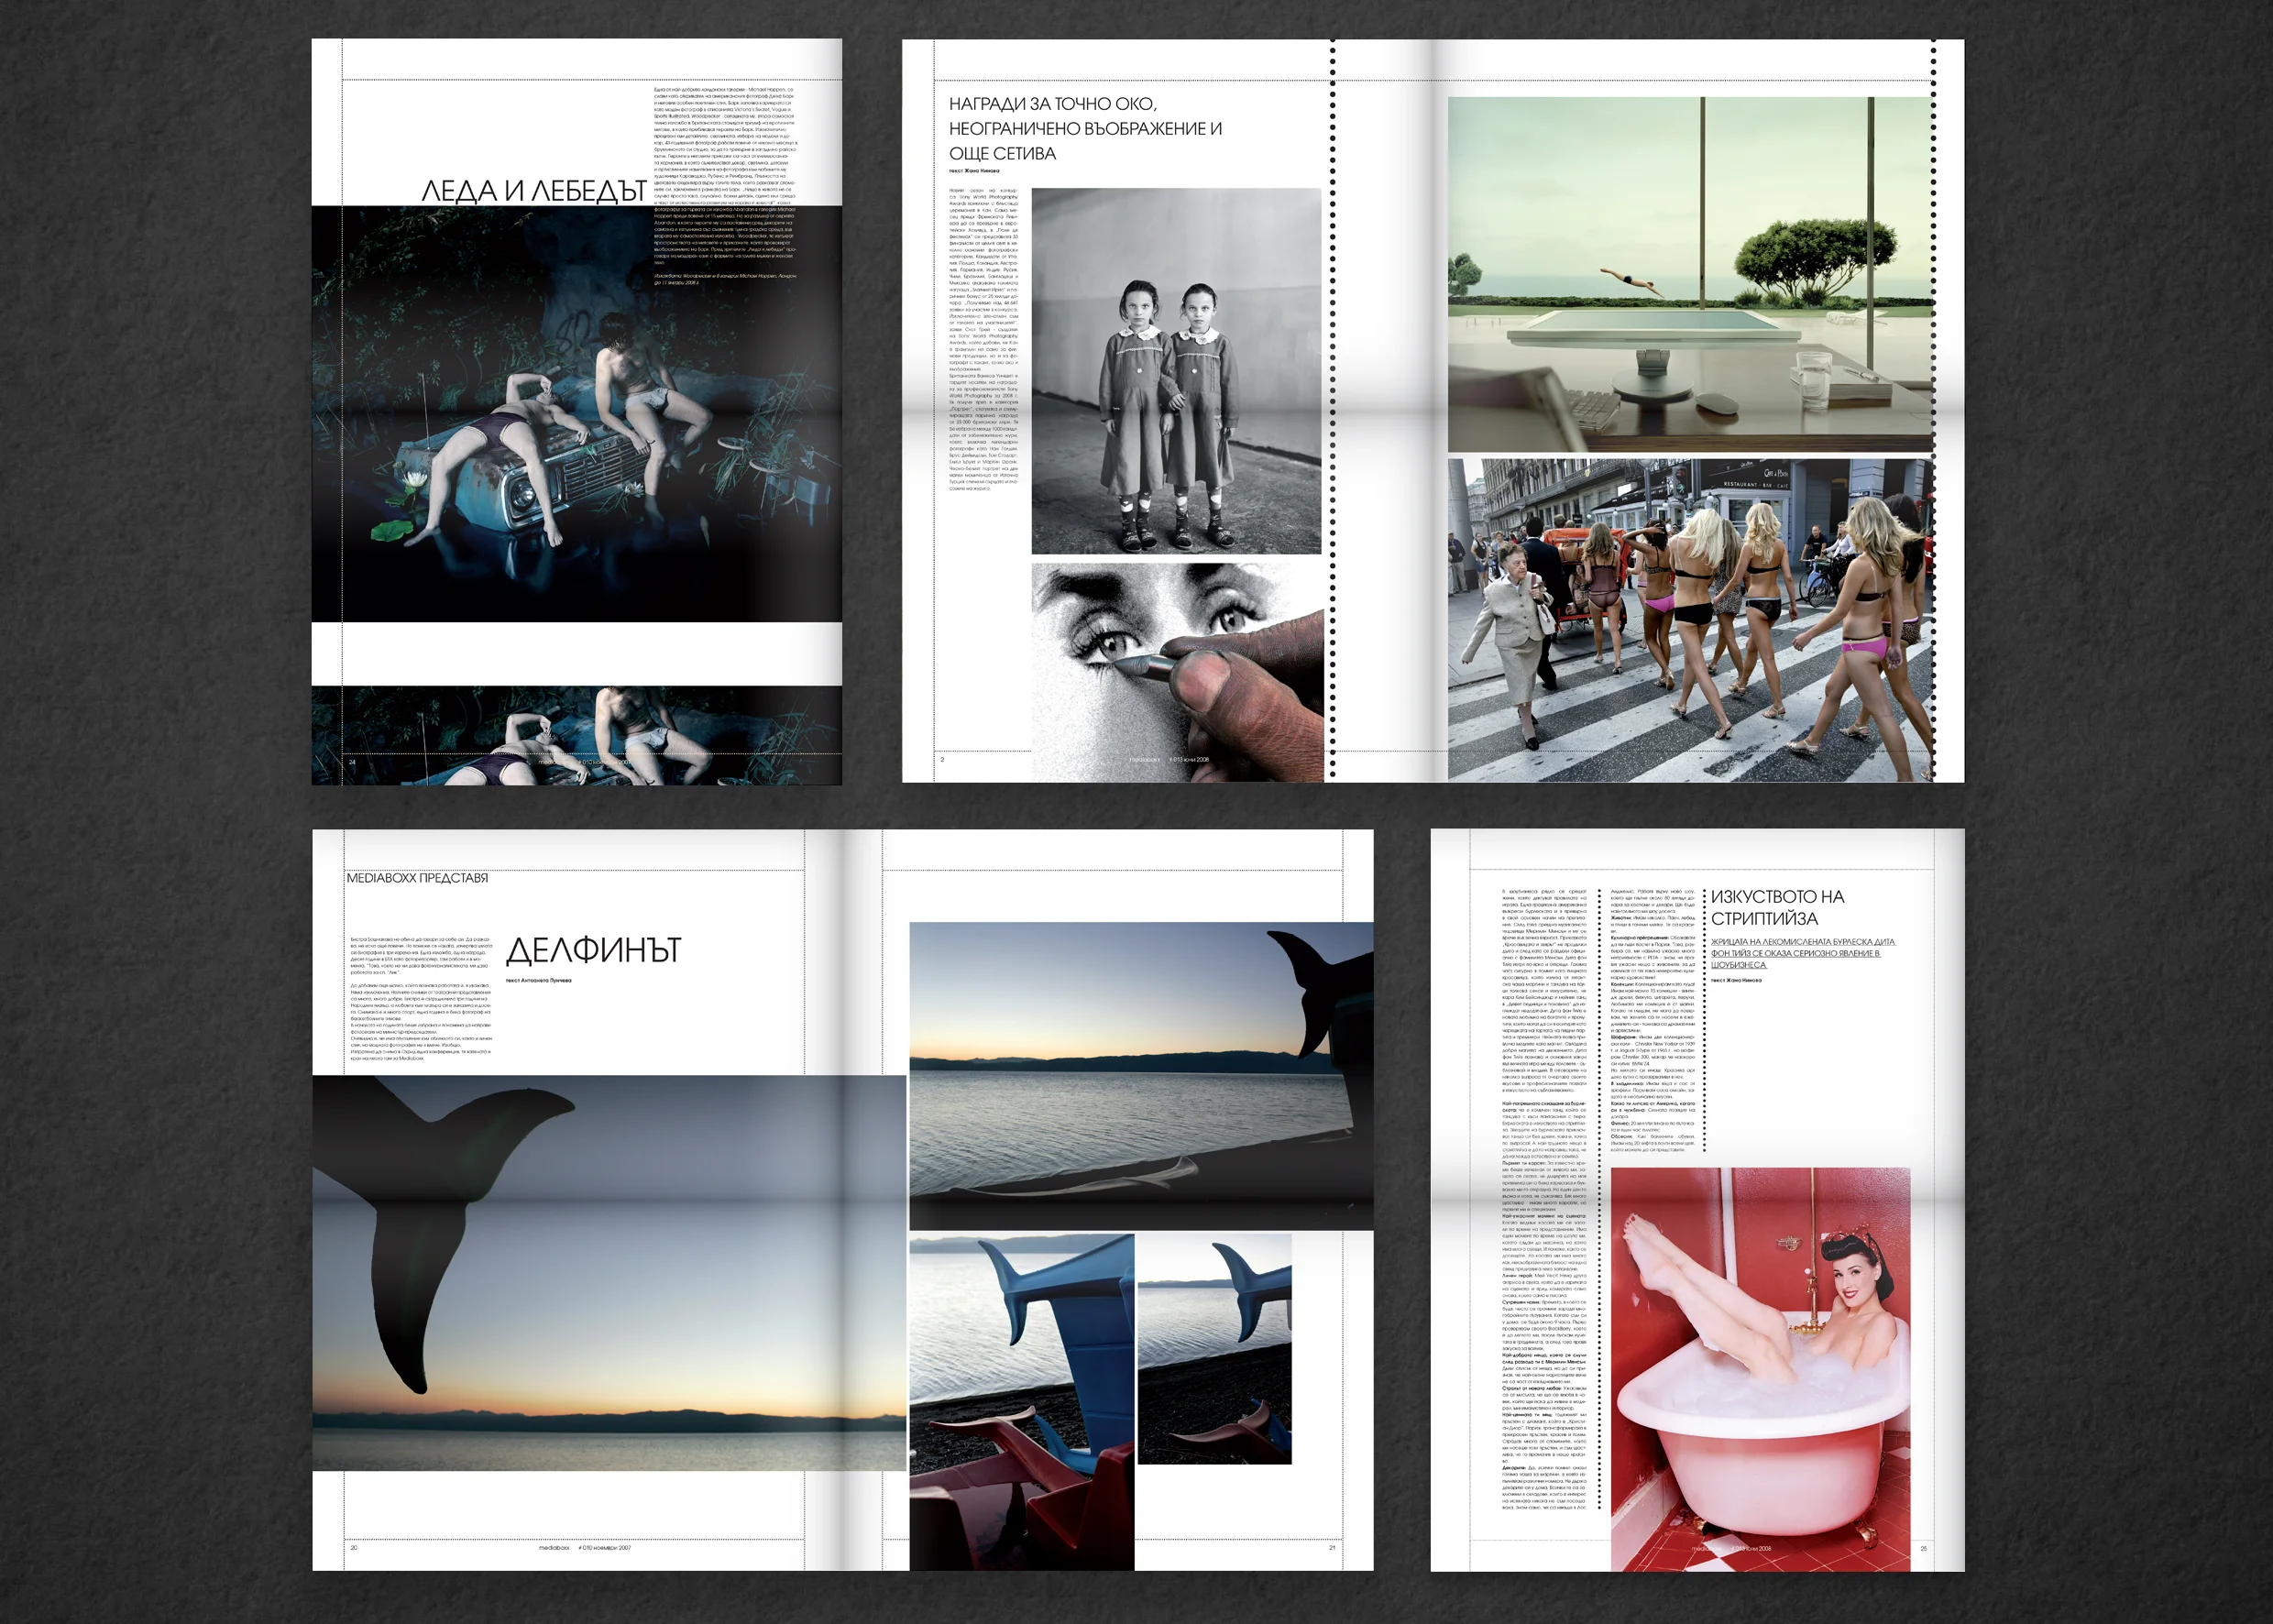Click the 'ДЕЛФИНЪТ' article title
The height and width of the screenshot is (1624, 2273).
pos(594,950)
